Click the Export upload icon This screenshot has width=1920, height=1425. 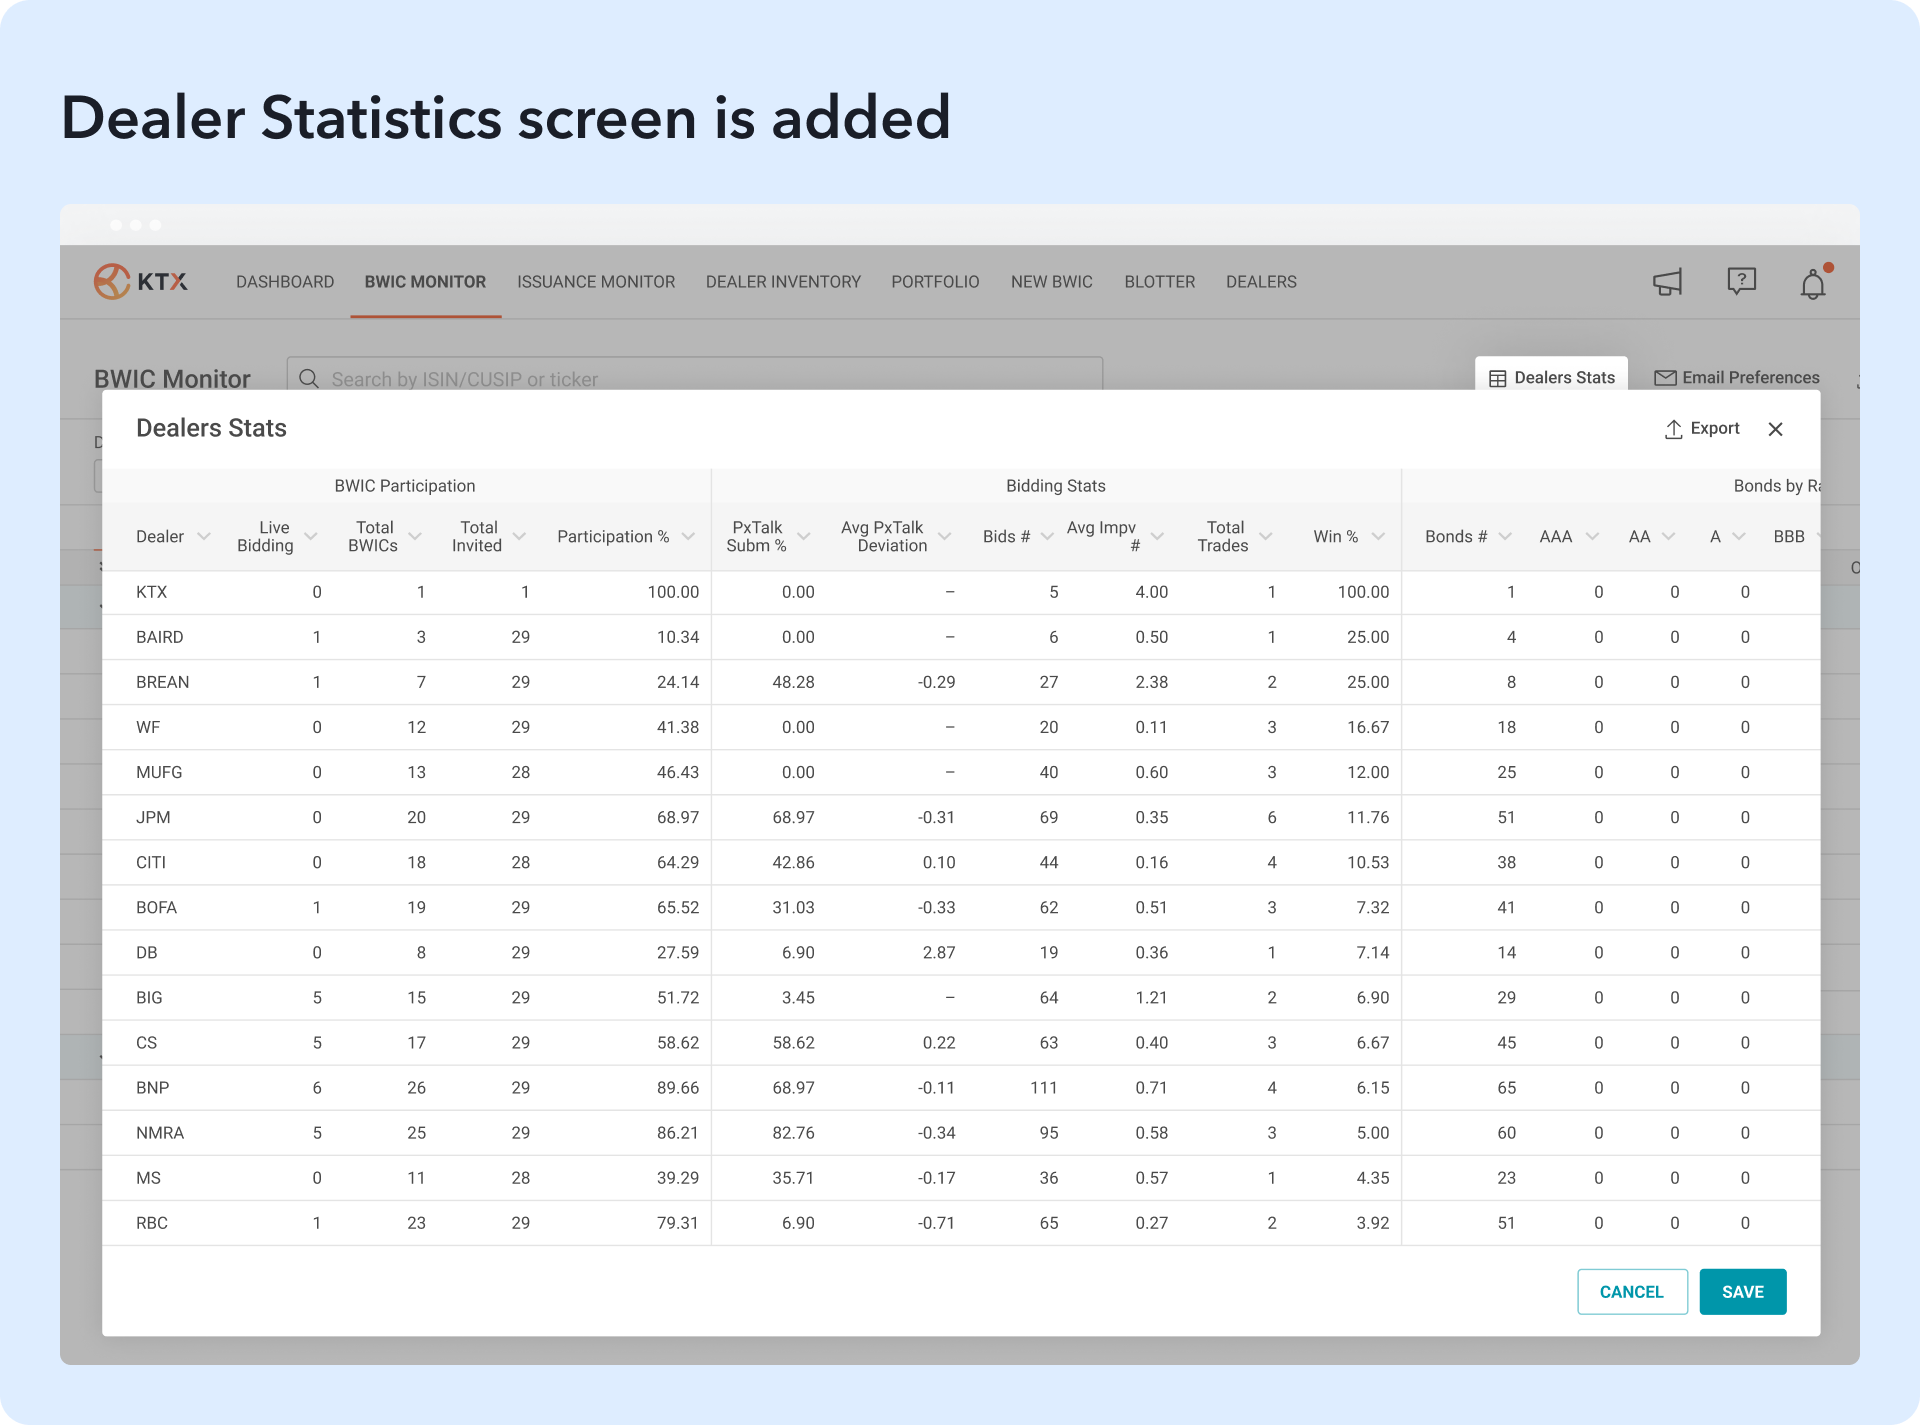point(1673,429)
